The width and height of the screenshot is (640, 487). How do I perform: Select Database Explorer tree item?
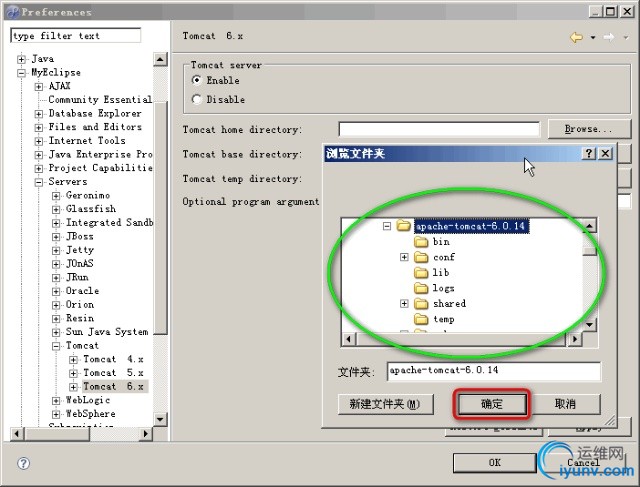click(95, 113)
